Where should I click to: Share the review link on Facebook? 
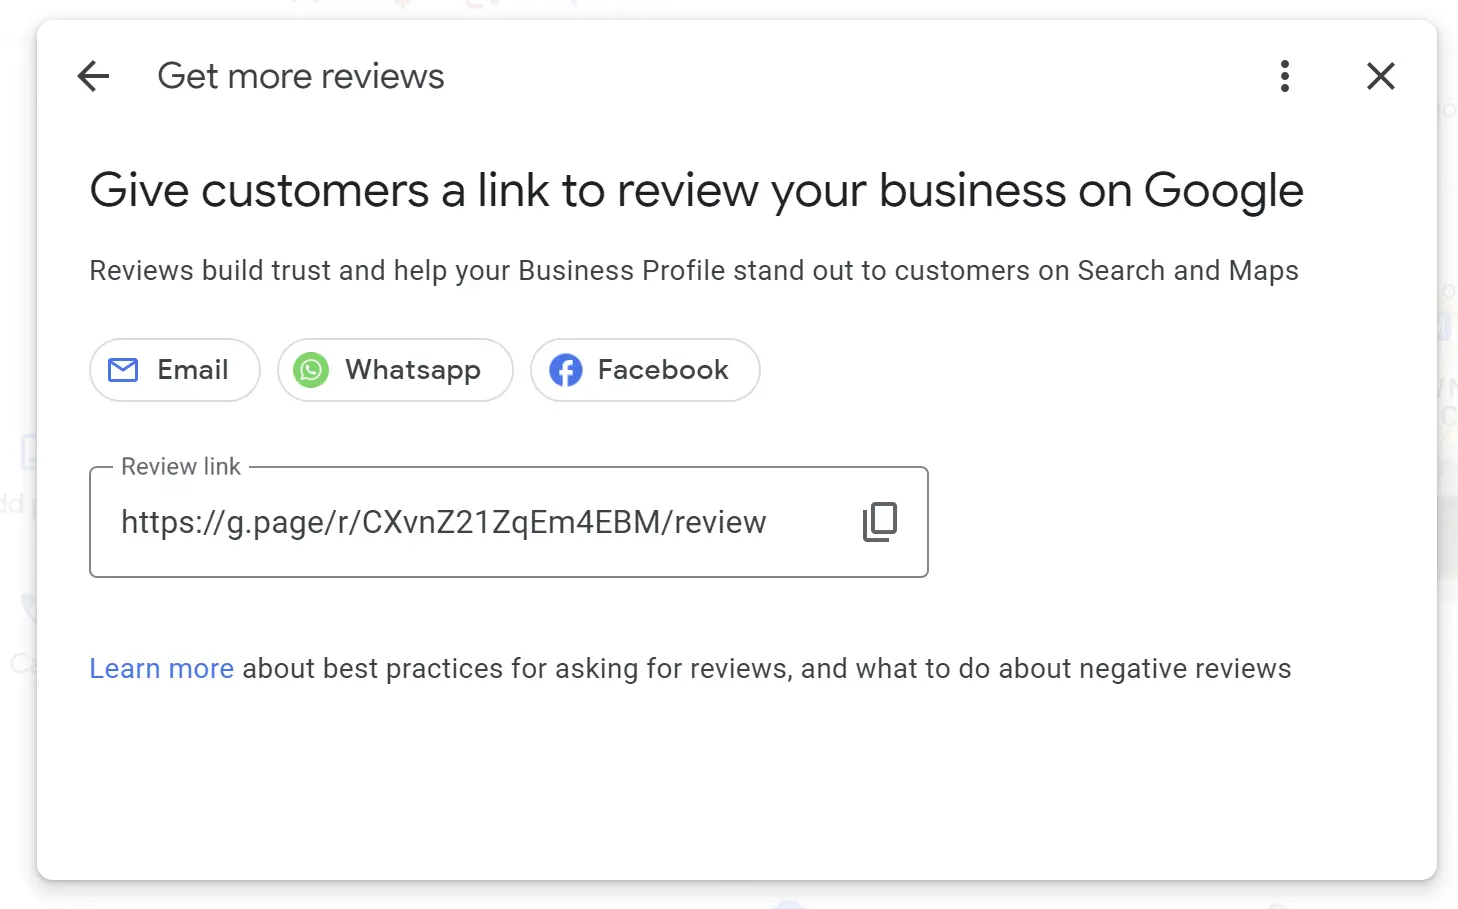pos(644,370)
